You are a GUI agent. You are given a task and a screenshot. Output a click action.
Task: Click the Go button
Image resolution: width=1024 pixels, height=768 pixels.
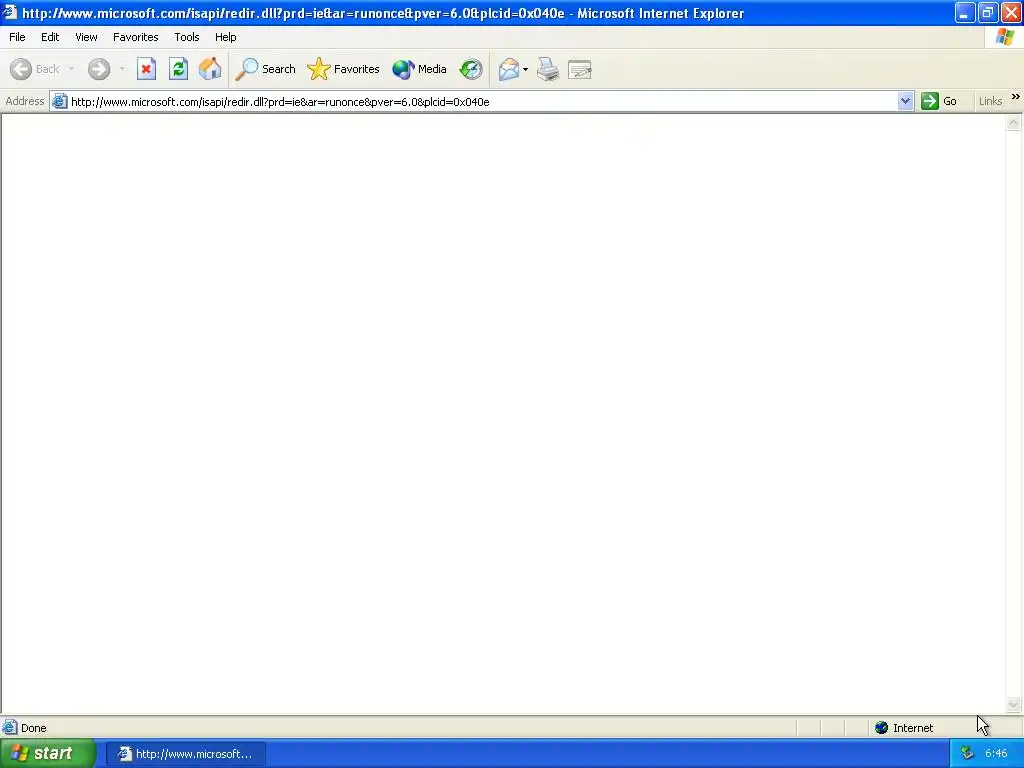pos(939,101)
